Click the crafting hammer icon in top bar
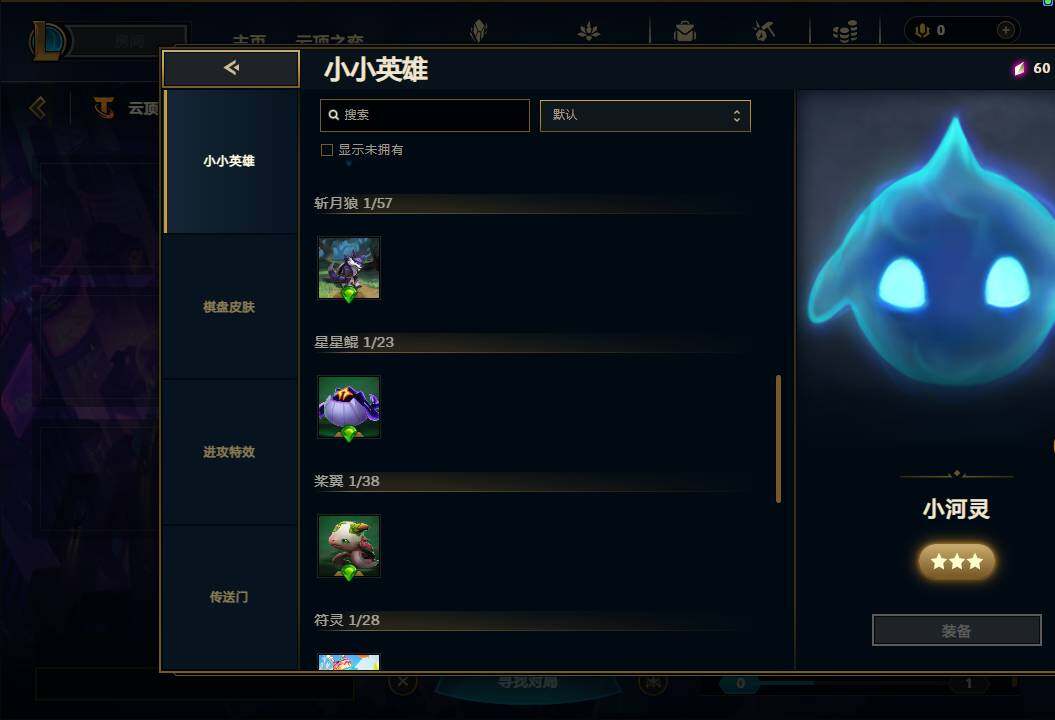 click(764, 30)
